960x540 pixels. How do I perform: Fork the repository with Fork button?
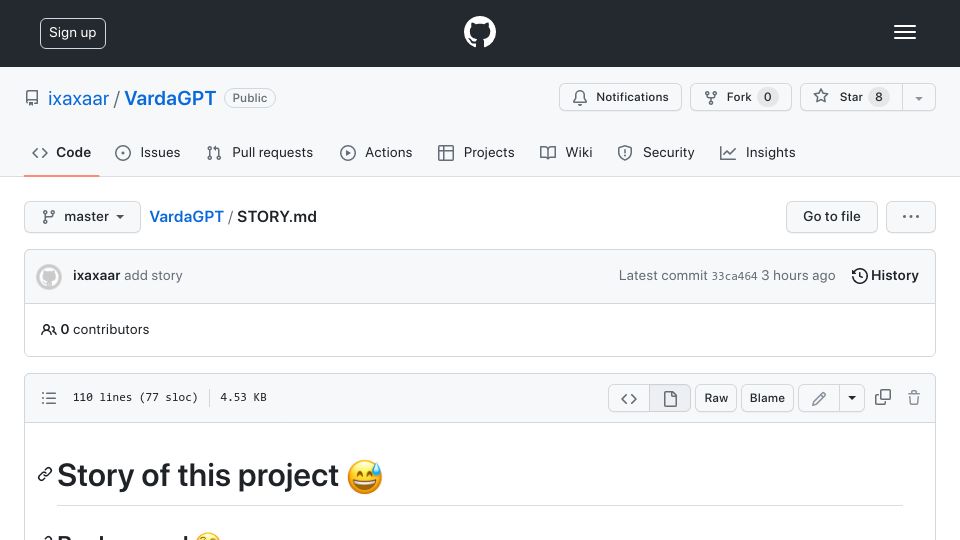[741, 97]
